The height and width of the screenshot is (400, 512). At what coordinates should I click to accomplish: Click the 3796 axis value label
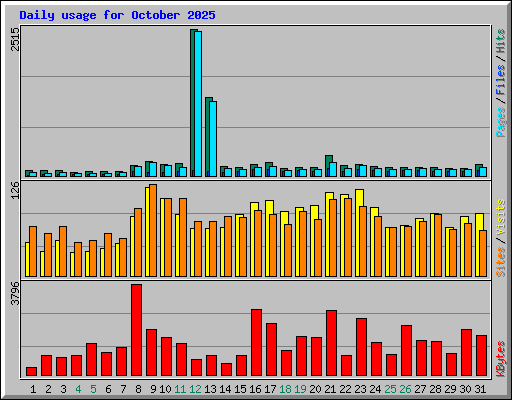15,293
